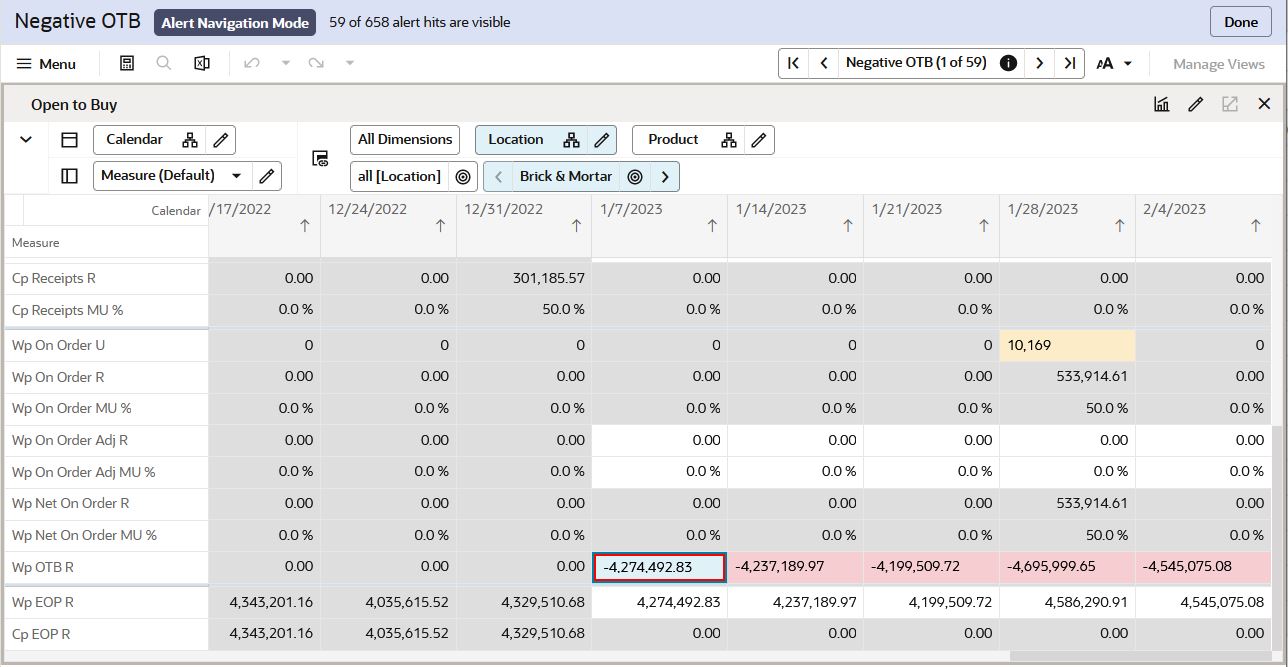The width and height of the screenshot is (1288, 667).
Task: Click the export to Excel icon
Action: (x=201, y=63)
